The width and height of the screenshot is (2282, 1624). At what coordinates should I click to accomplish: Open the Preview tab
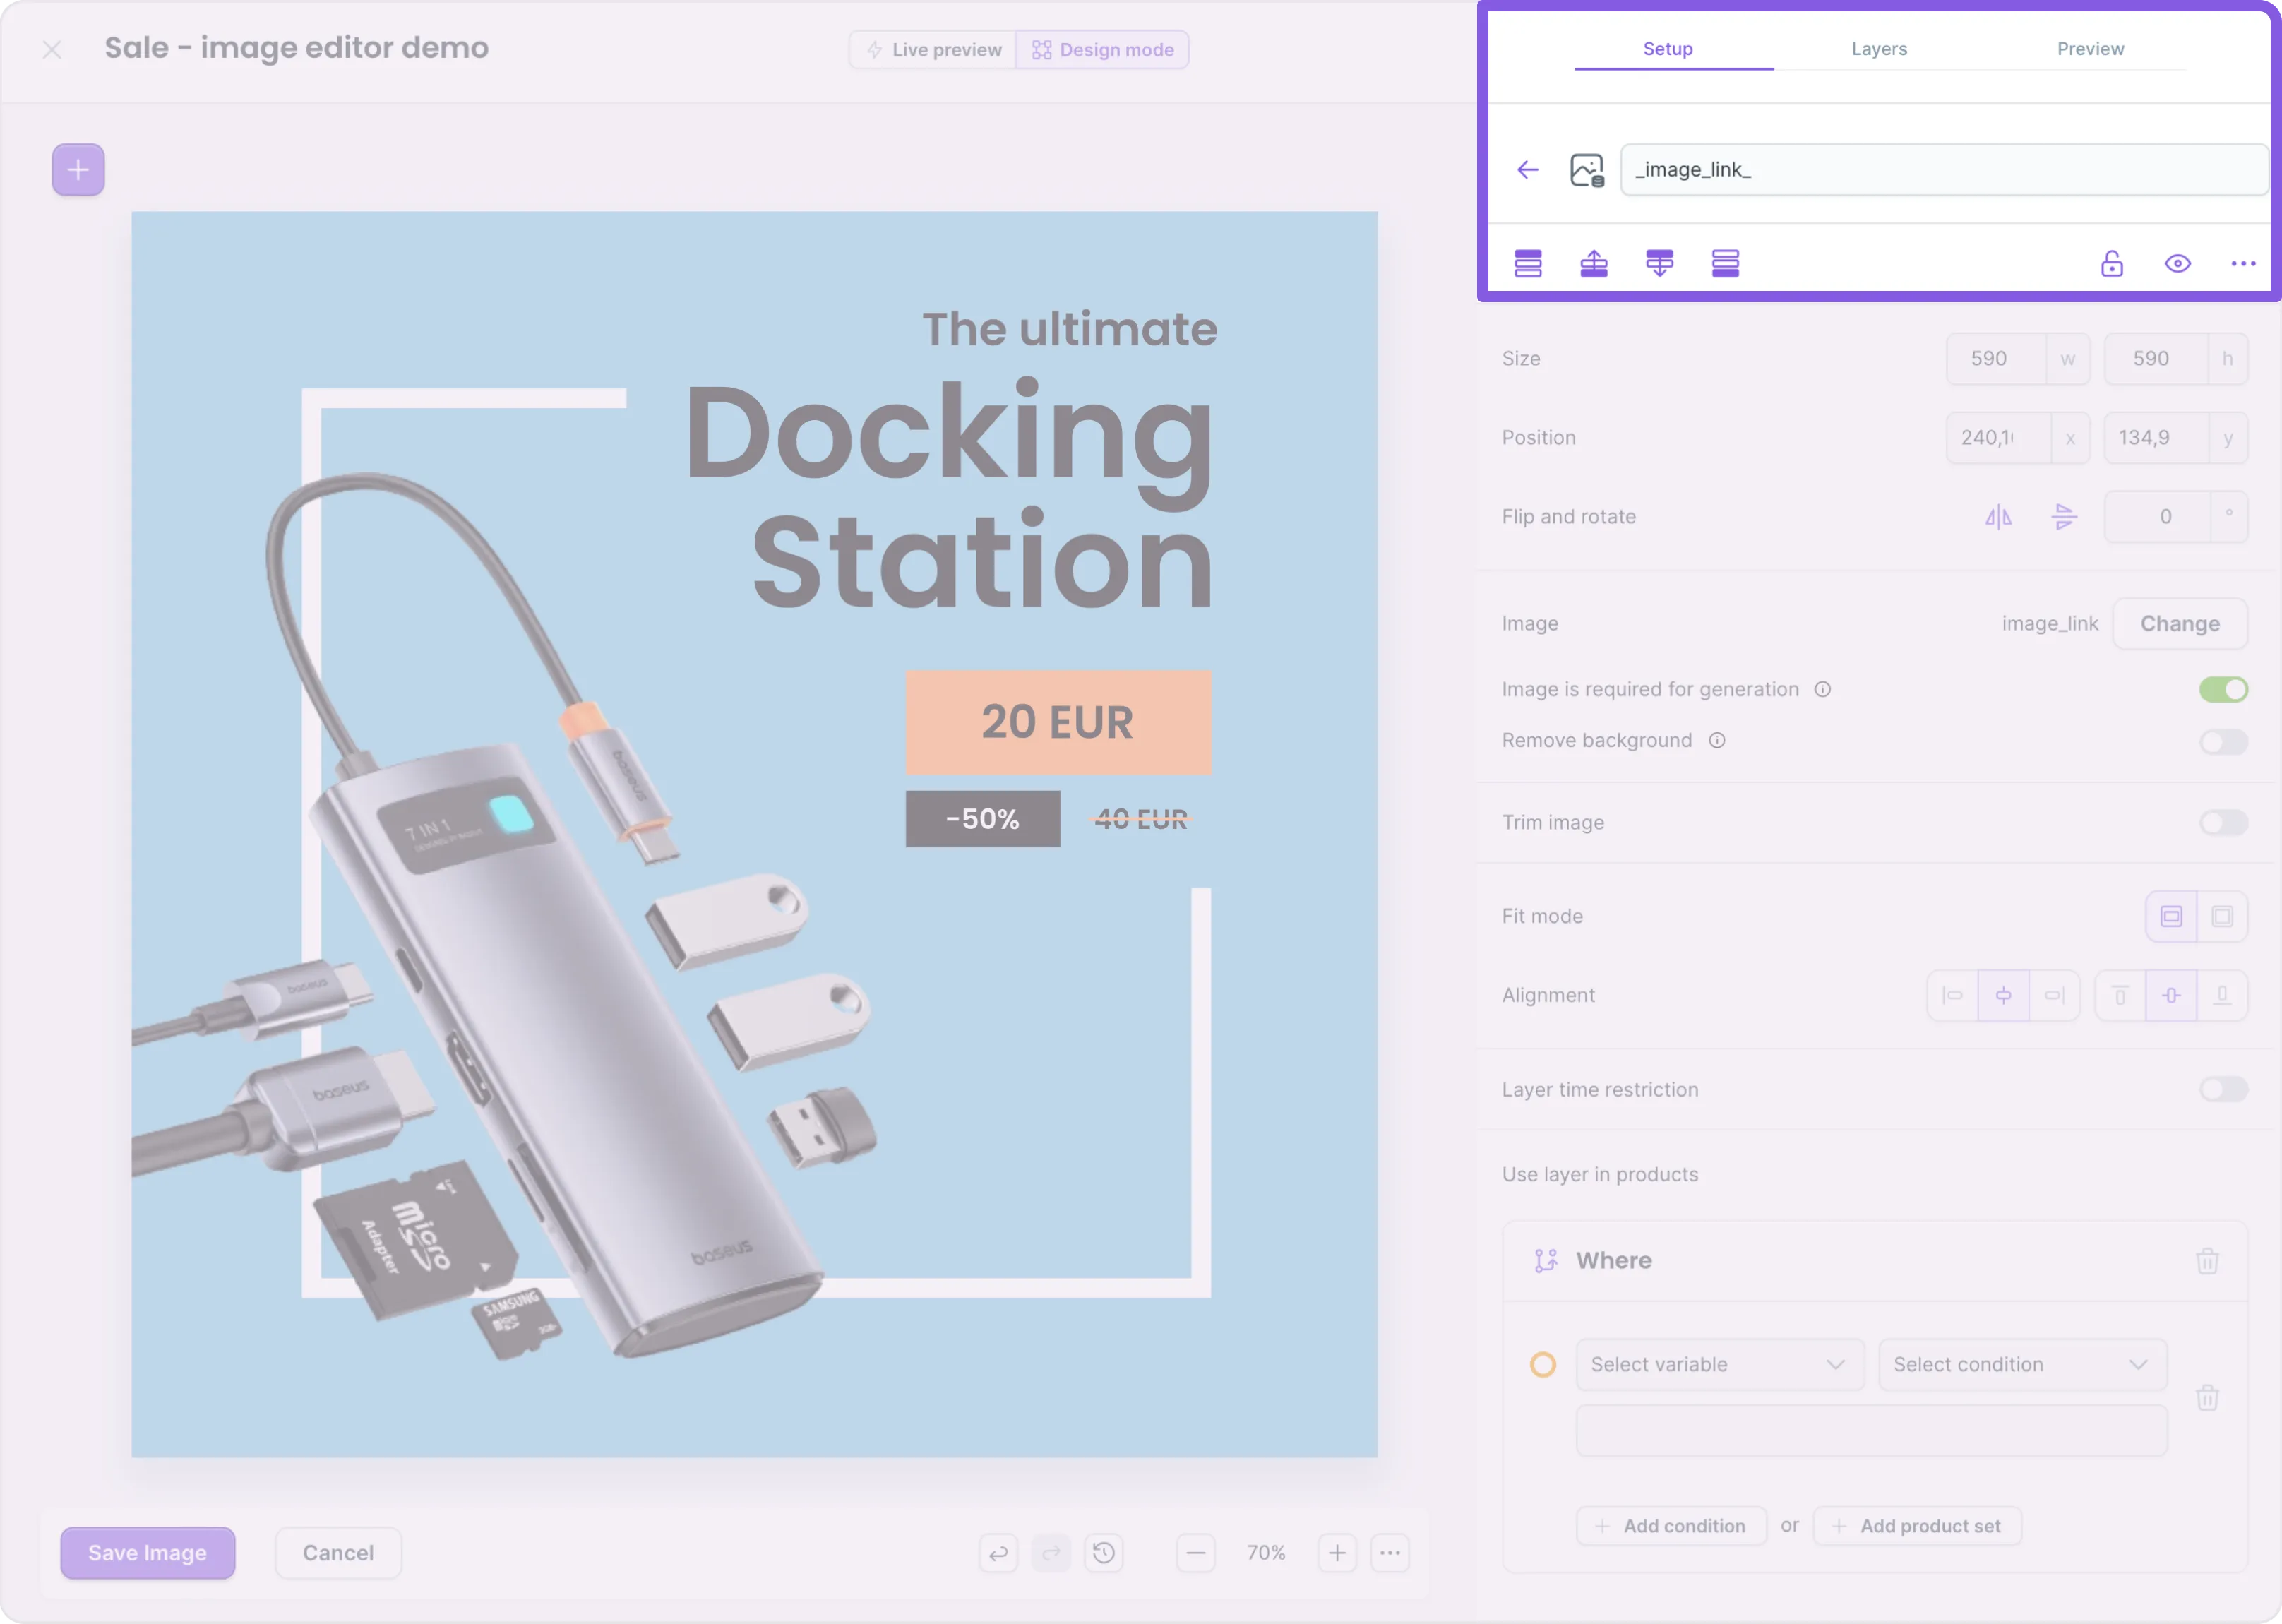pos(2090,49)
